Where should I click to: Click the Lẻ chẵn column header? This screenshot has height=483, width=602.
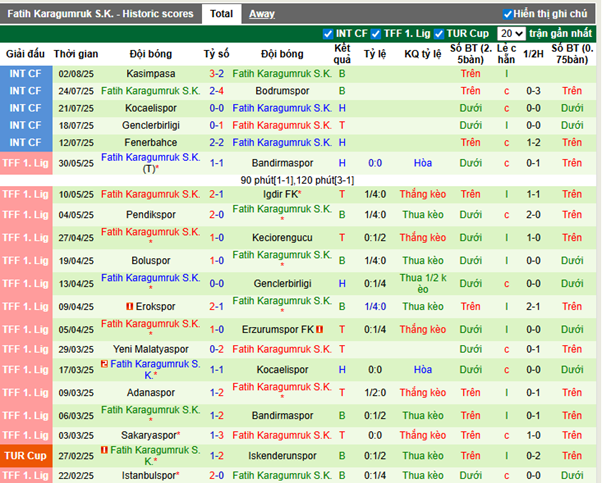(506, 54)
